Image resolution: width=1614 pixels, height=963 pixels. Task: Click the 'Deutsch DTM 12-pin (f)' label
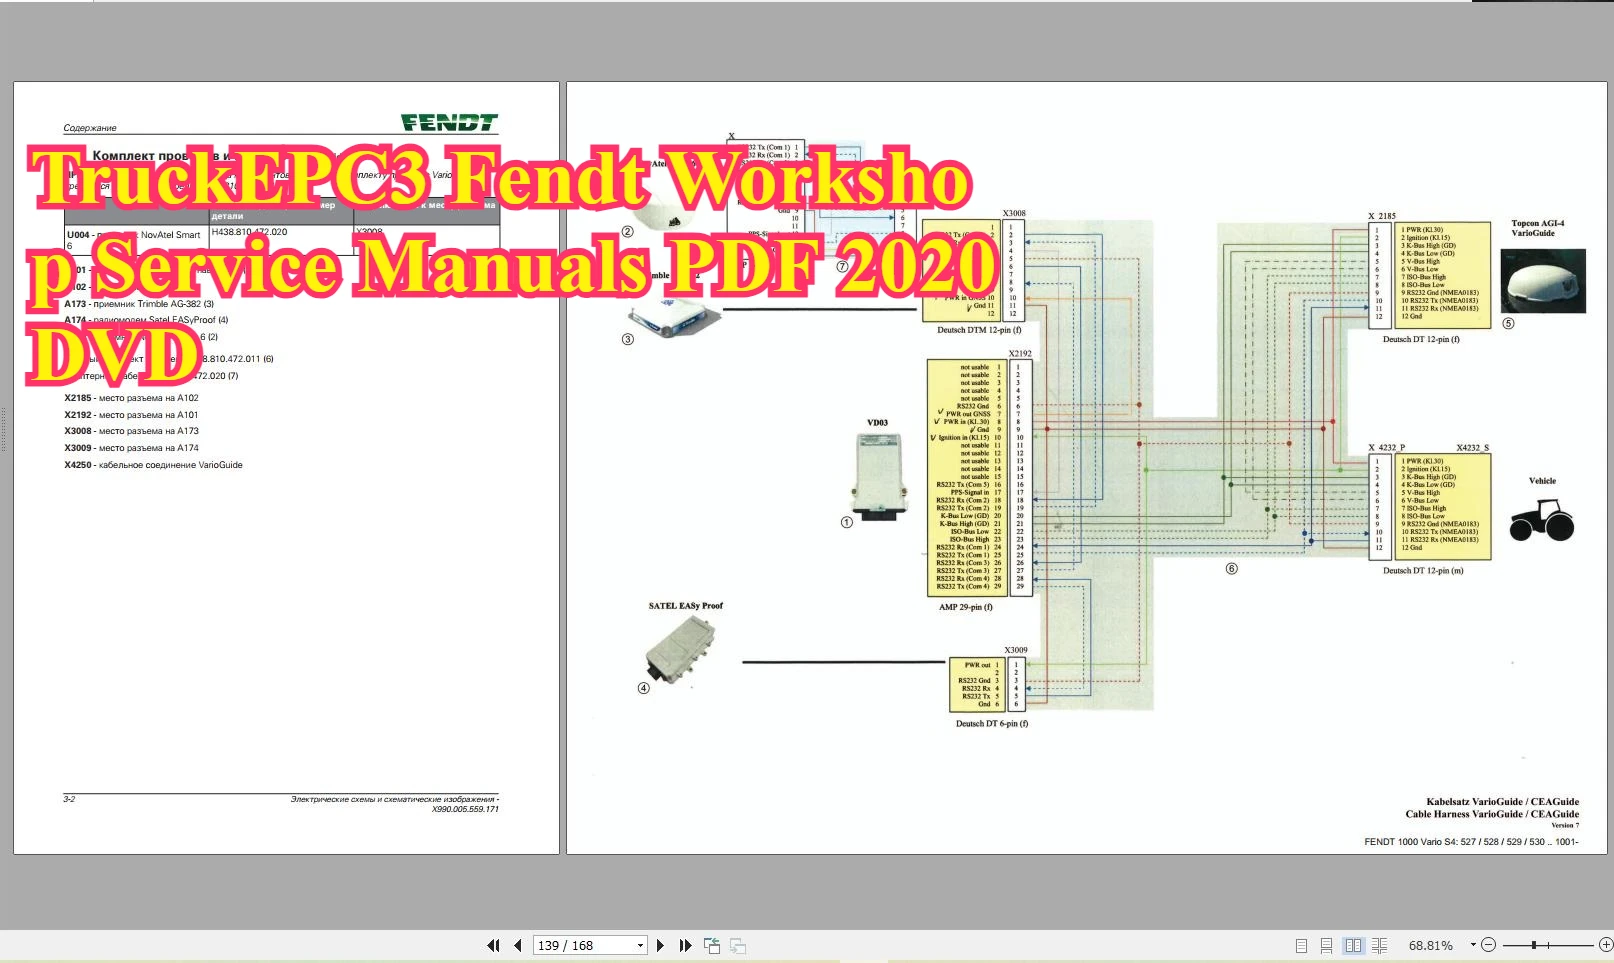point(979,330)
